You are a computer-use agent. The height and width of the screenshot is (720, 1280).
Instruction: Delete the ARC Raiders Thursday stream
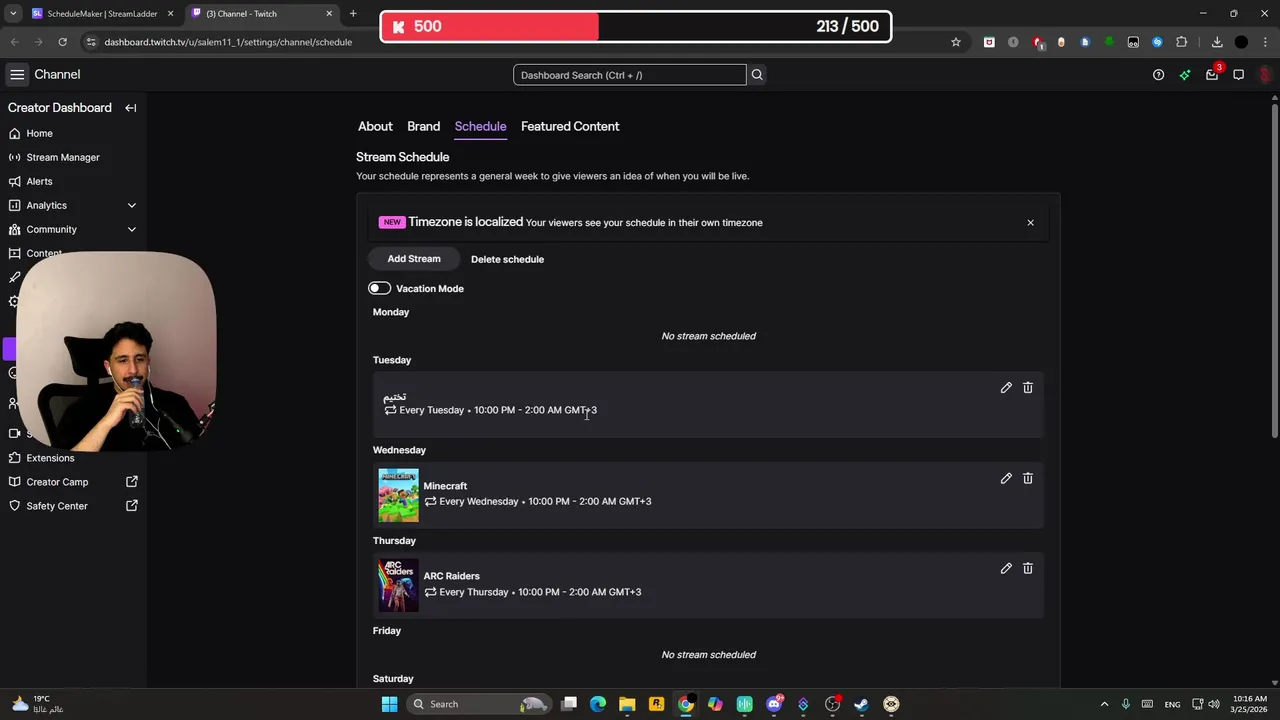[1028, 568]
